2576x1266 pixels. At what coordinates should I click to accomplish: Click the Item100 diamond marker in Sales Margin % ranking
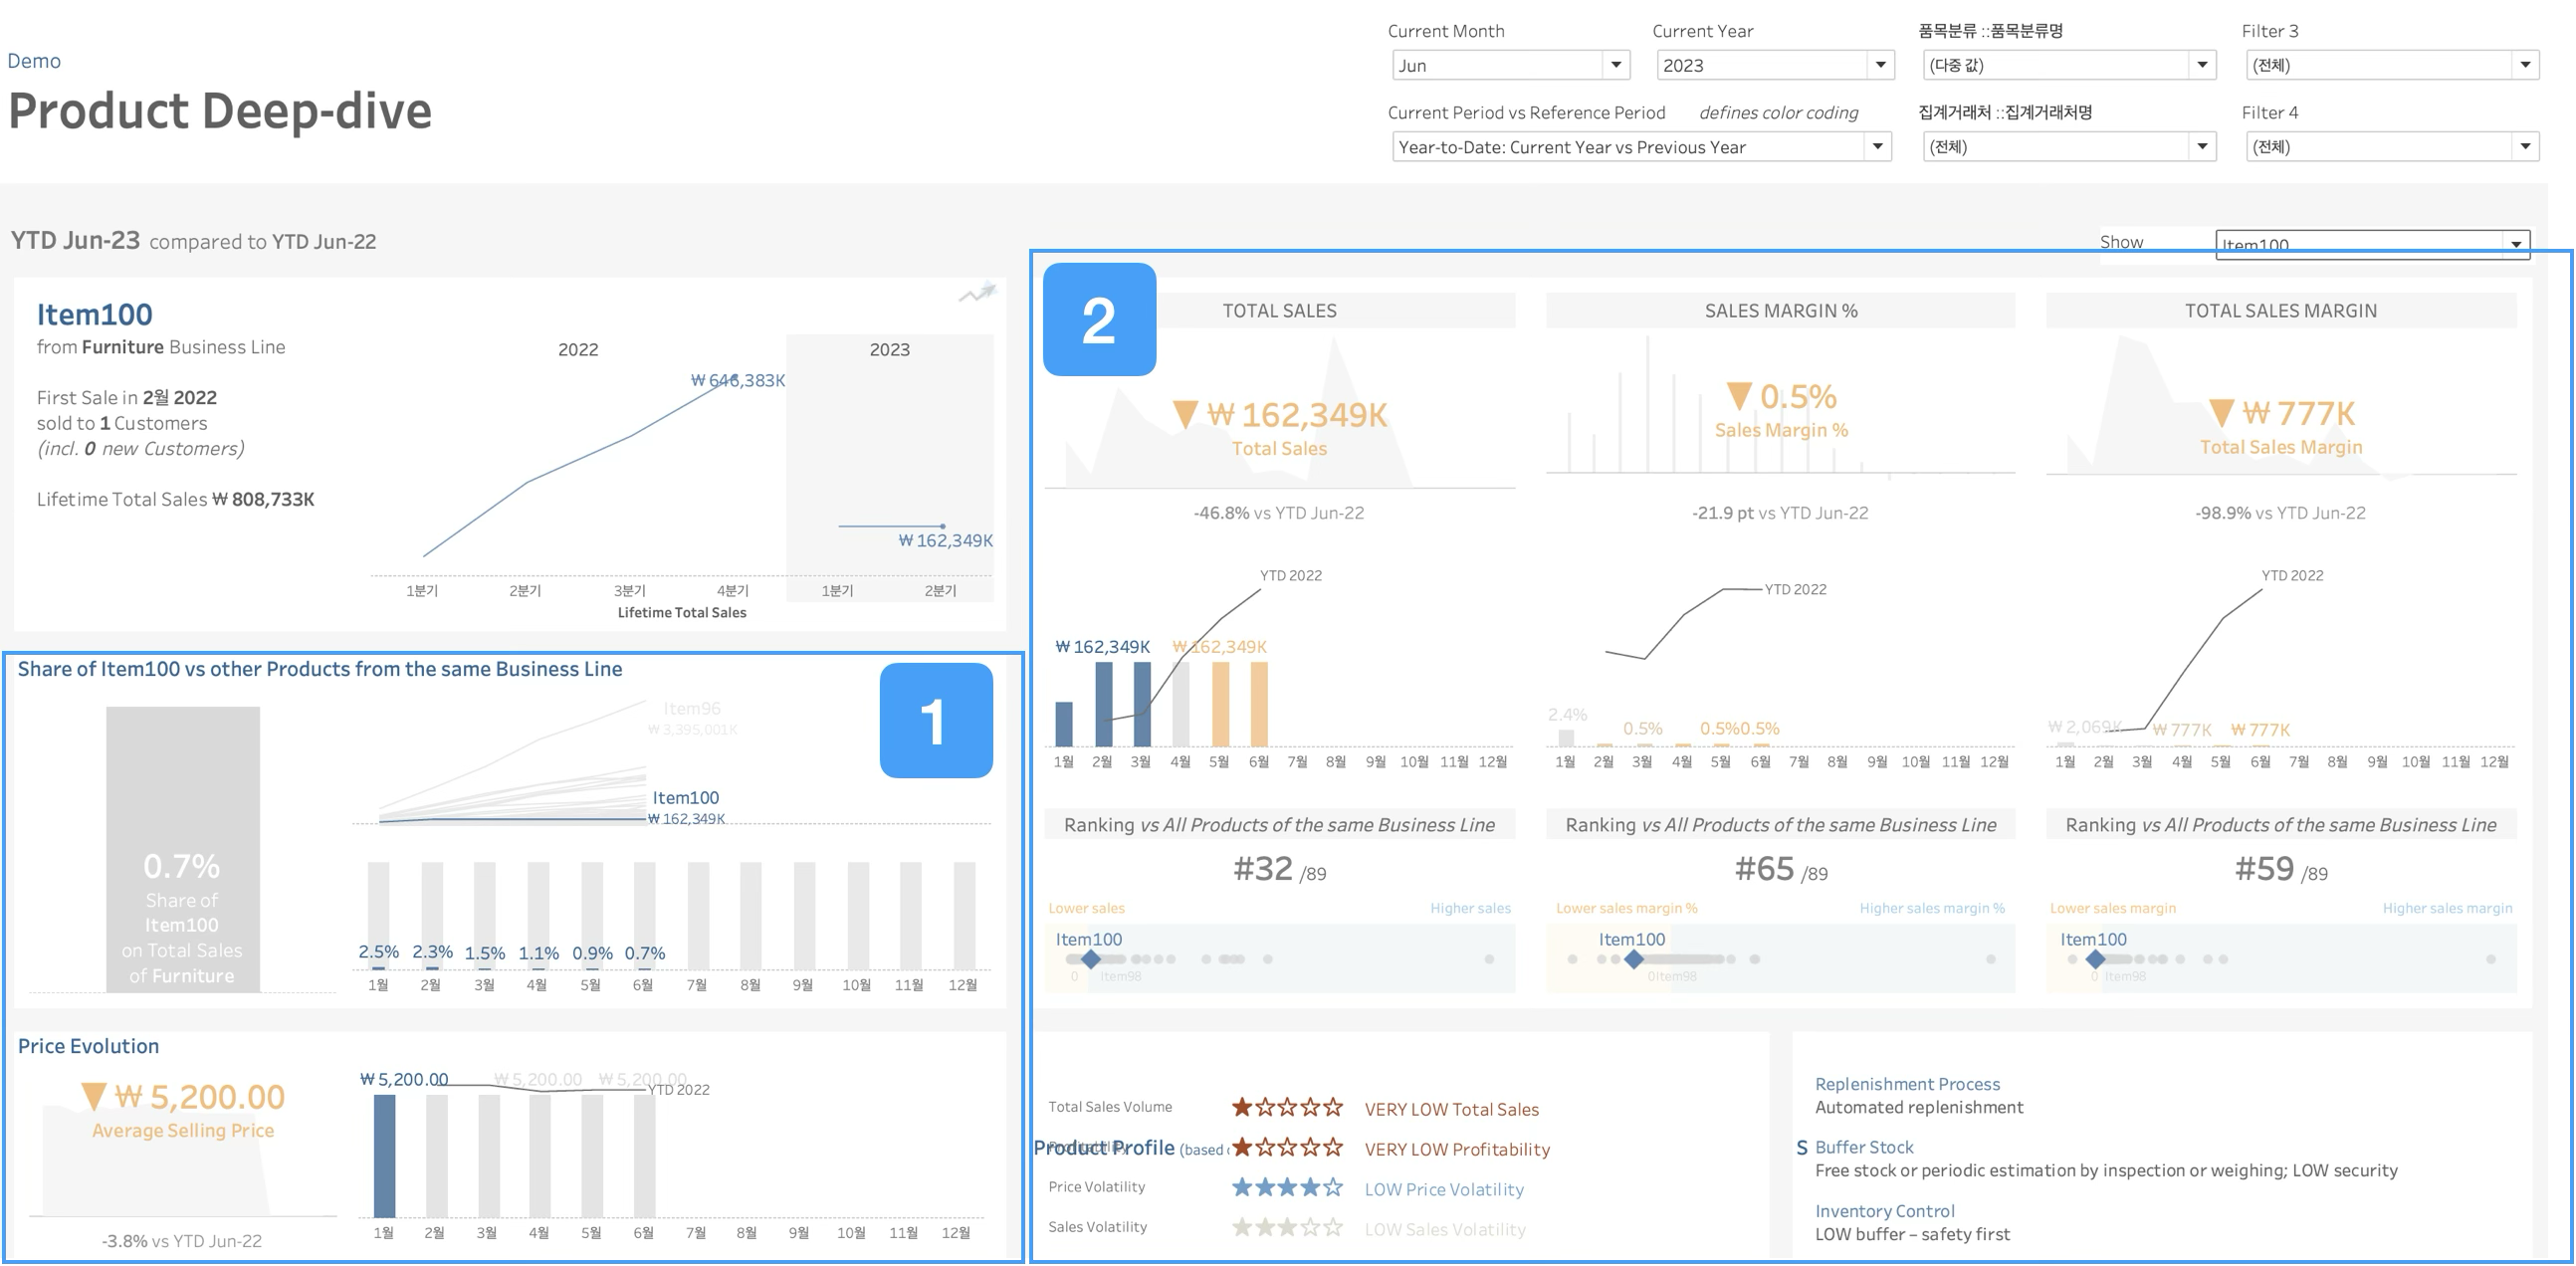point(1633,959)
